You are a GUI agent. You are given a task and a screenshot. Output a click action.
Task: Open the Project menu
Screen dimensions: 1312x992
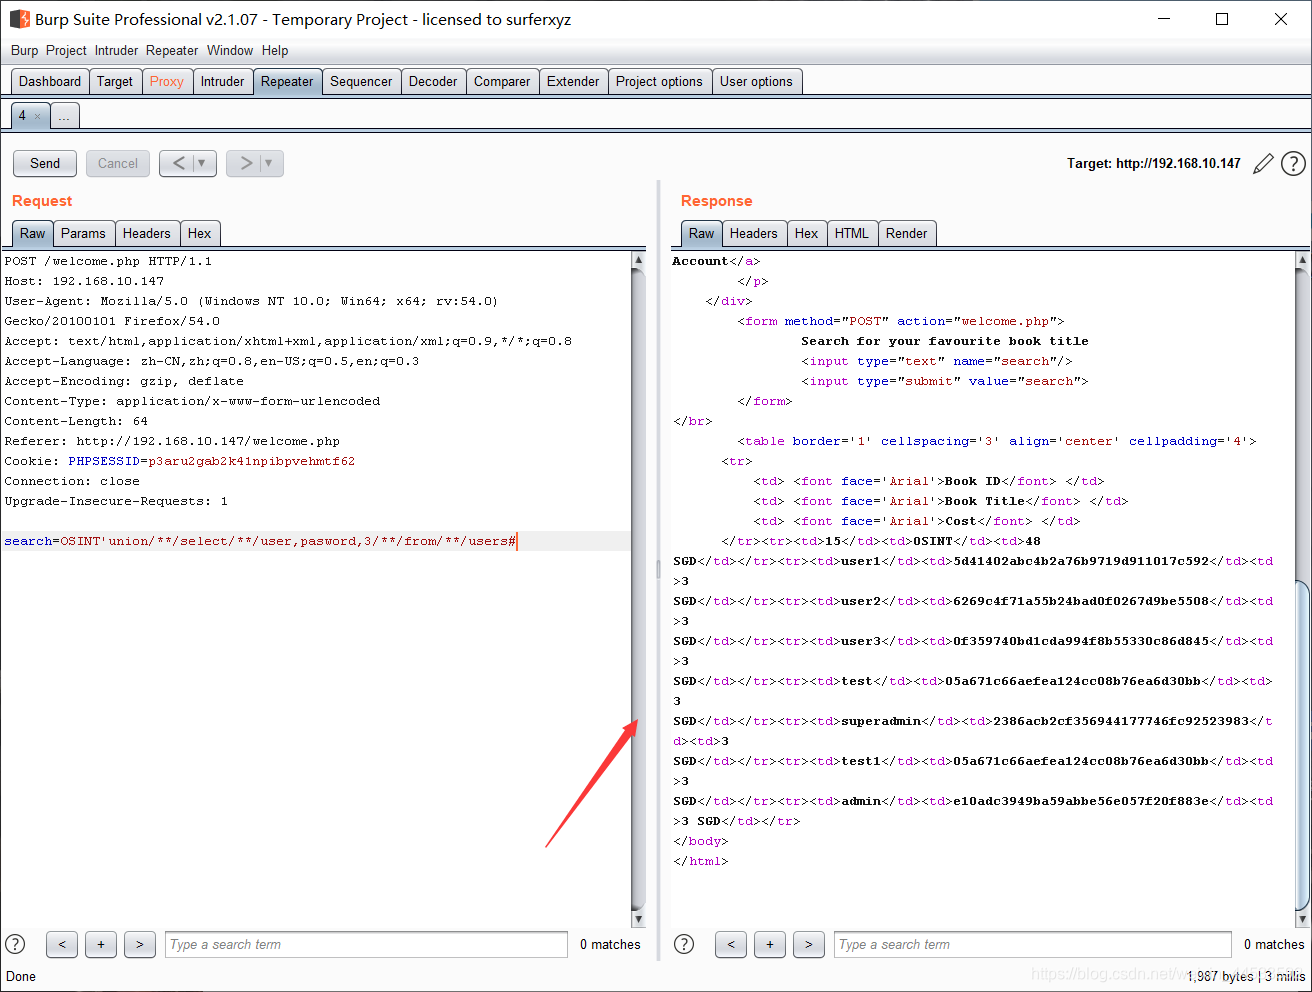[66, 50]
